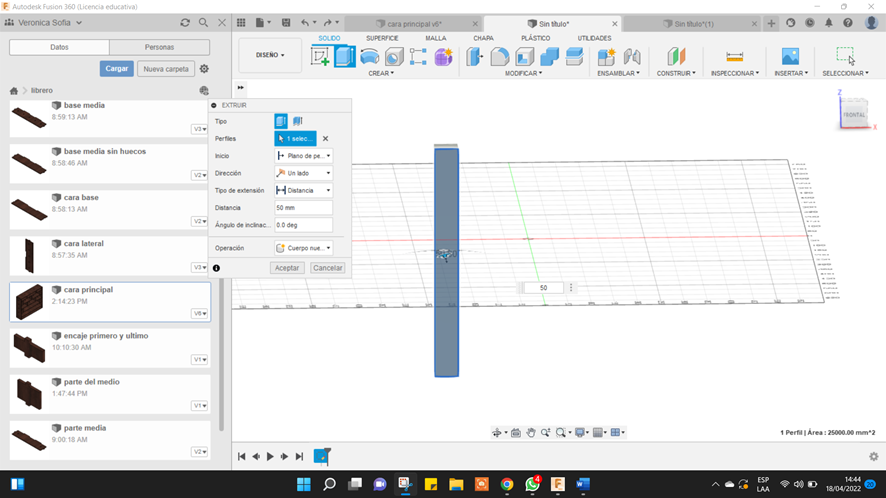Open data panel settings gear
This screenshot has width=886, height=498.
204,68
